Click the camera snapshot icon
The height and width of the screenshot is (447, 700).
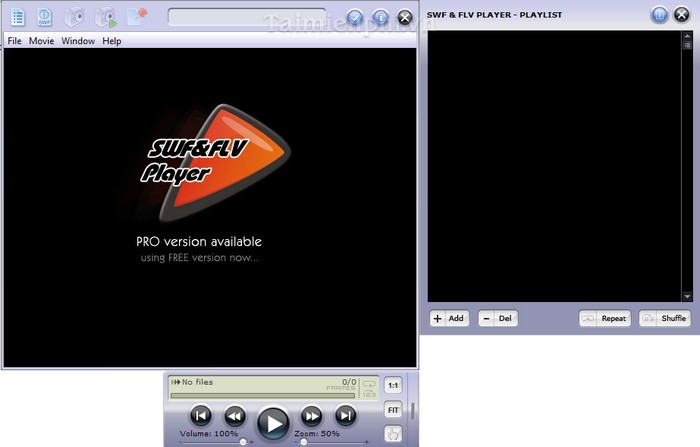(74, 17)
